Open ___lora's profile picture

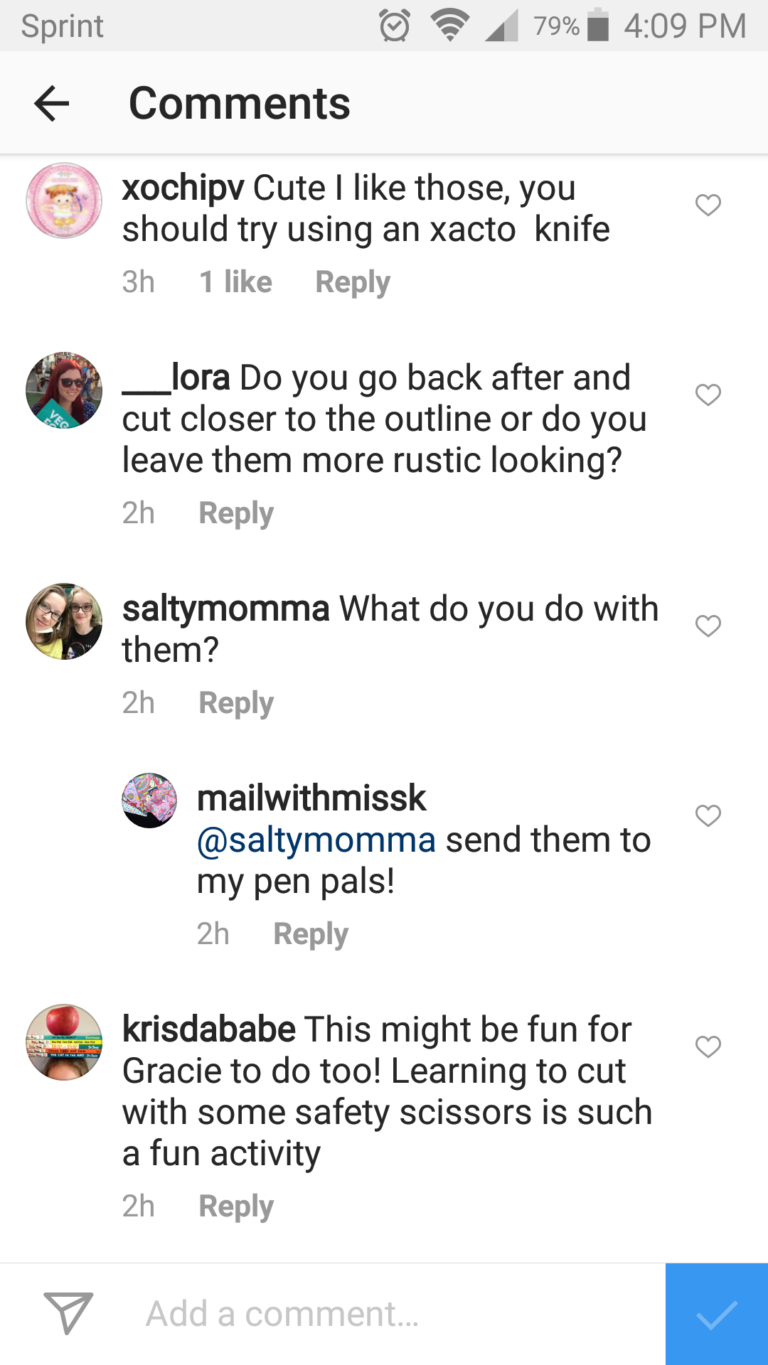(64, 391)
